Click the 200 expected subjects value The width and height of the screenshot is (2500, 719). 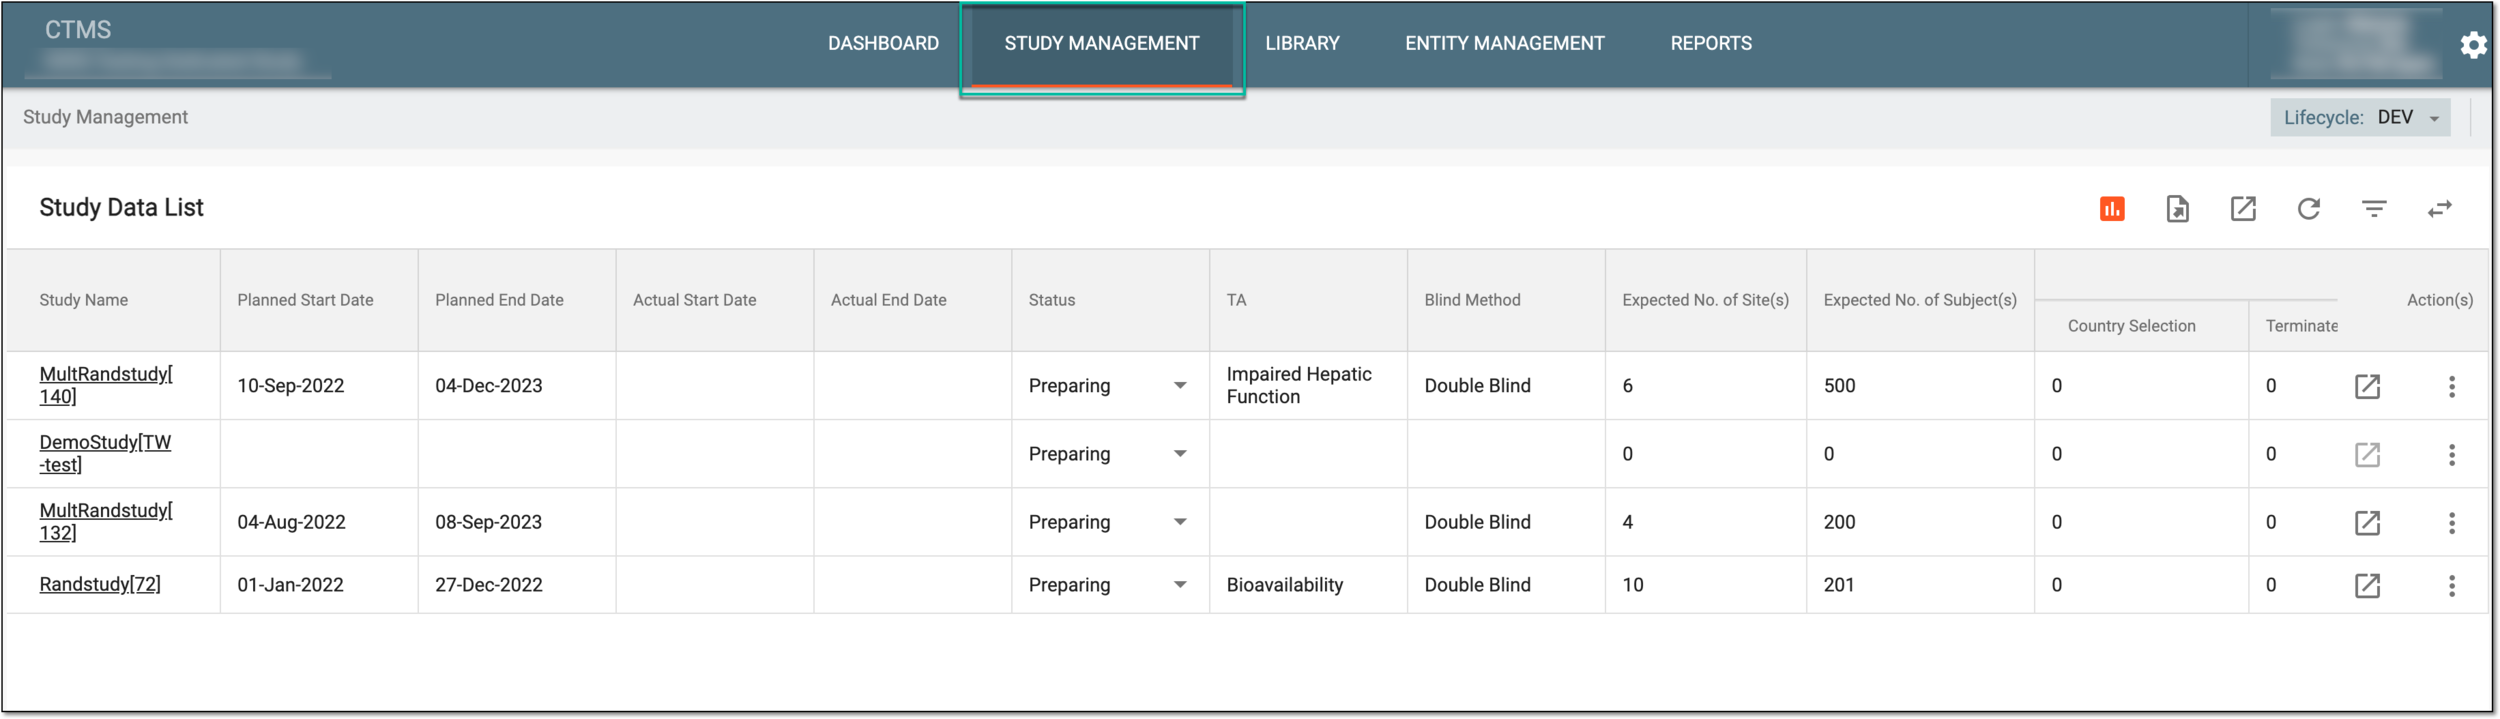pyautogui.click(x=1839, y=522)
